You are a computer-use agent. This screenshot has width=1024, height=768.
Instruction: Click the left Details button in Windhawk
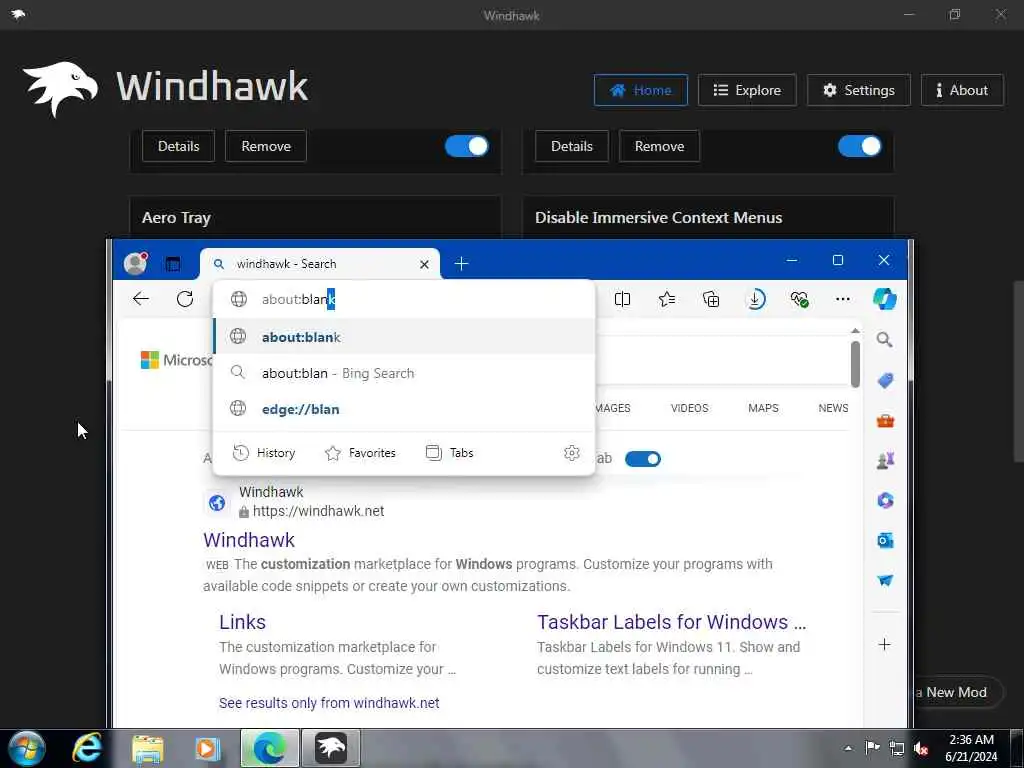tap(178, 146)
